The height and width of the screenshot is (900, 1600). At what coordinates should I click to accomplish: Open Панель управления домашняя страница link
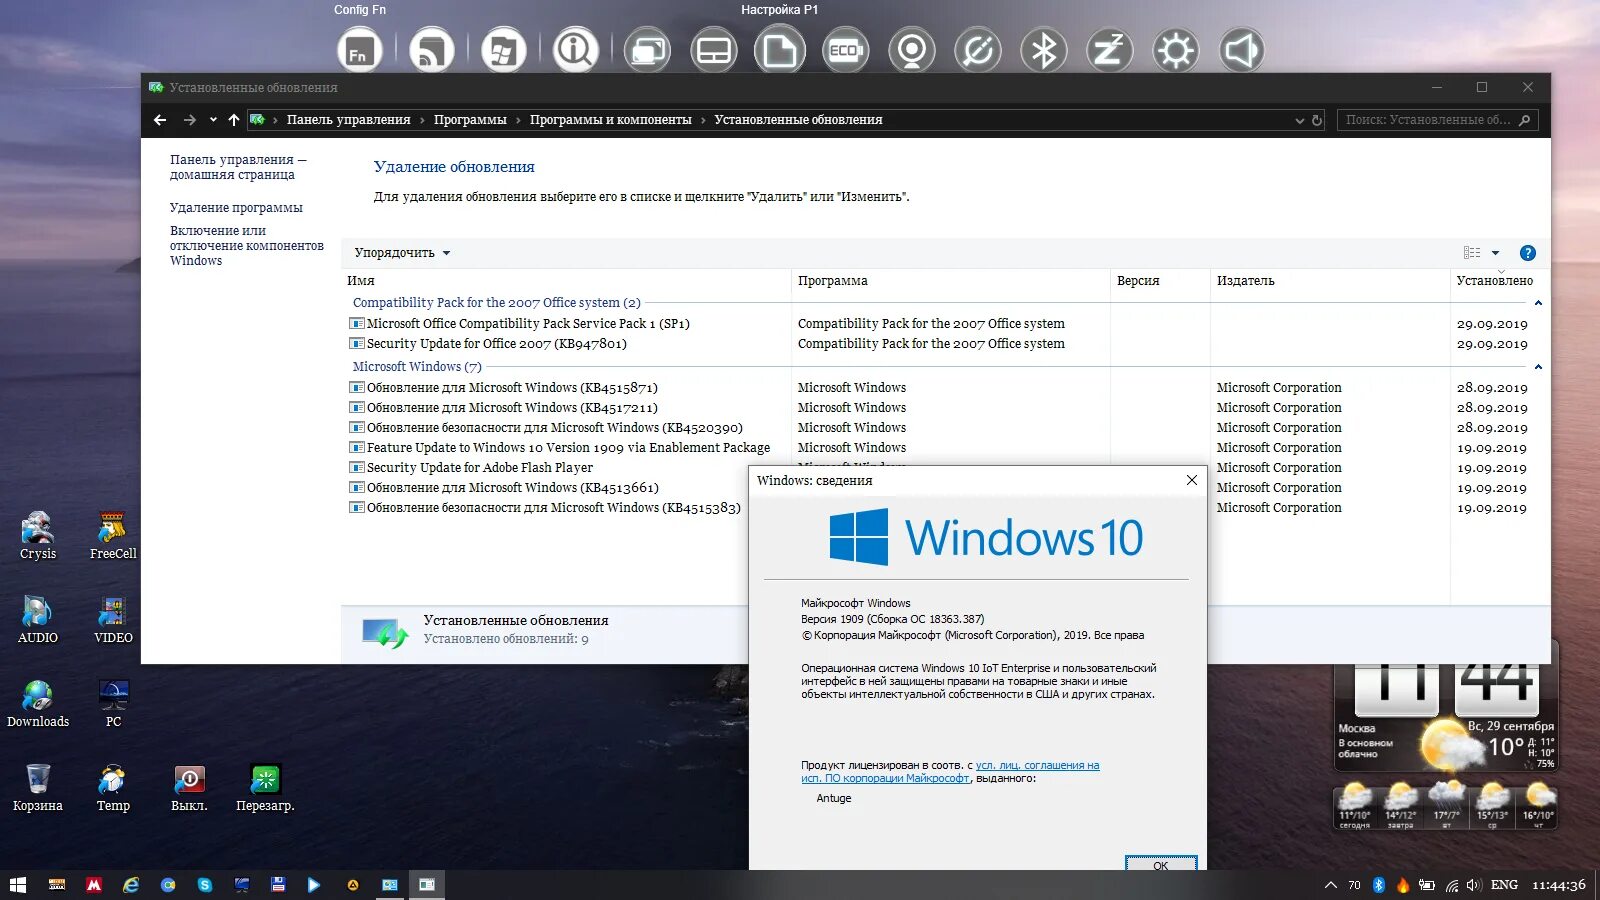tap(238, 167)
